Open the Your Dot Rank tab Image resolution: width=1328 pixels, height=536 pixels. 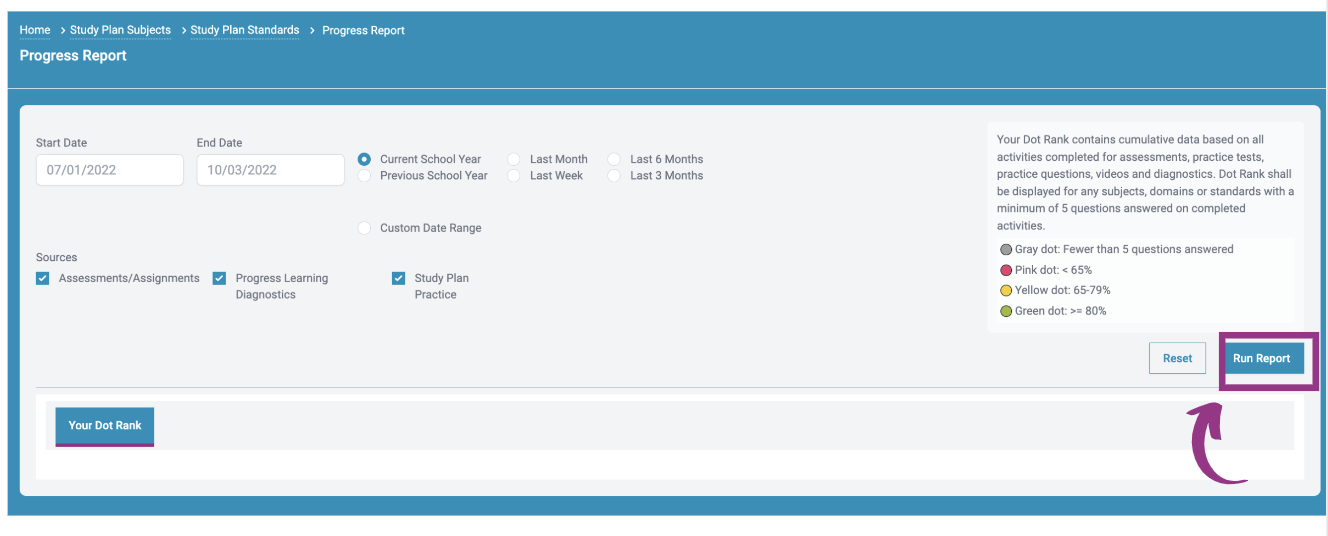pos(105,426)
